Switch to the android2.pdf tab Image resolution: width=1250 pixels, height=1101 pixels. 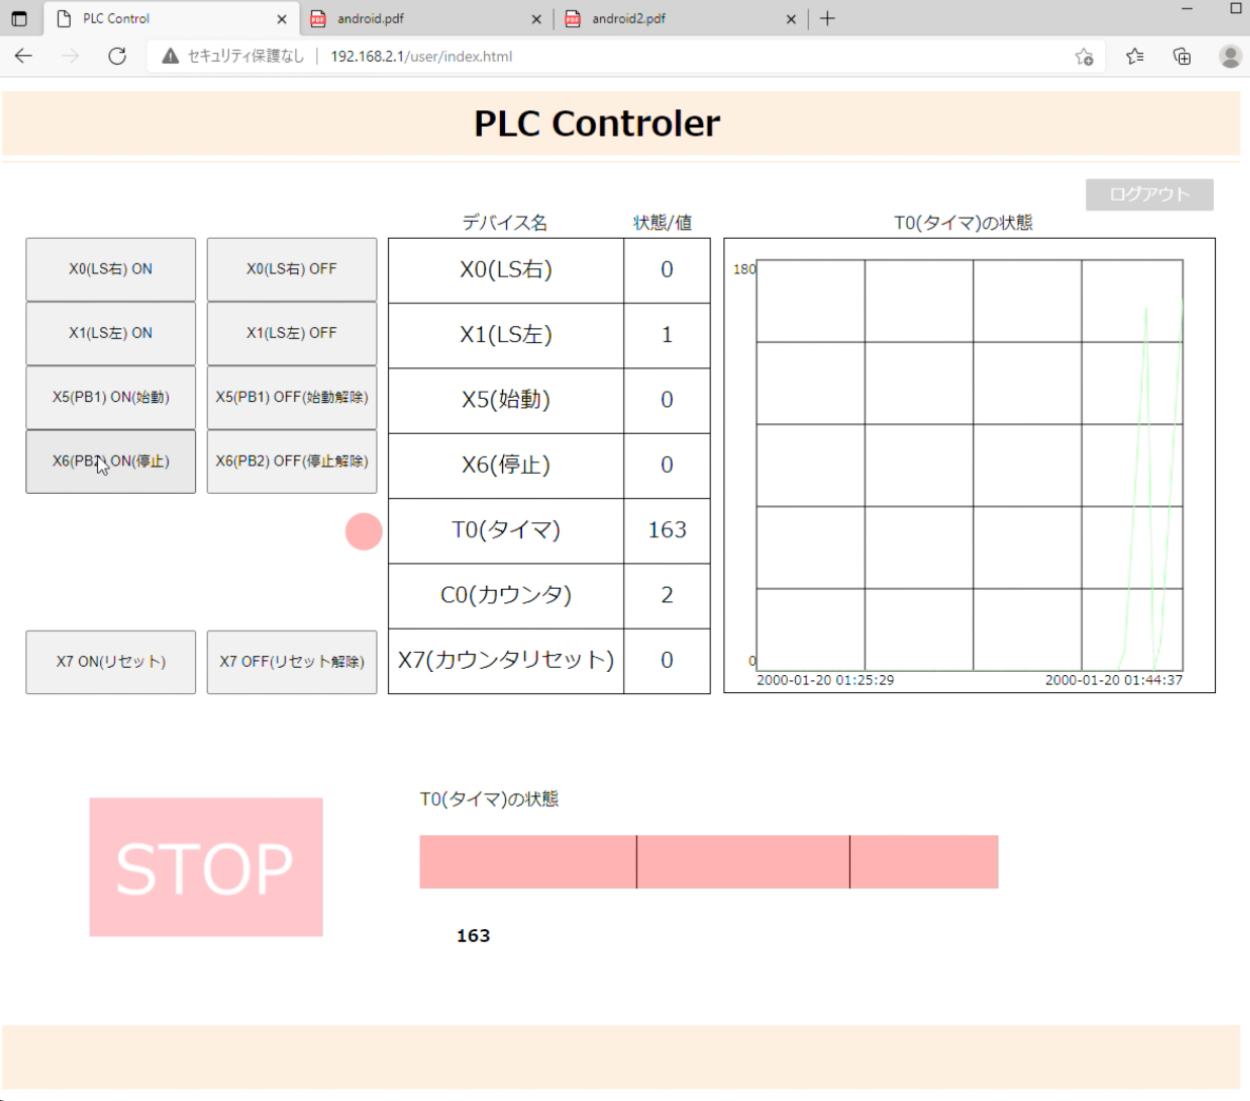point(680,18)
